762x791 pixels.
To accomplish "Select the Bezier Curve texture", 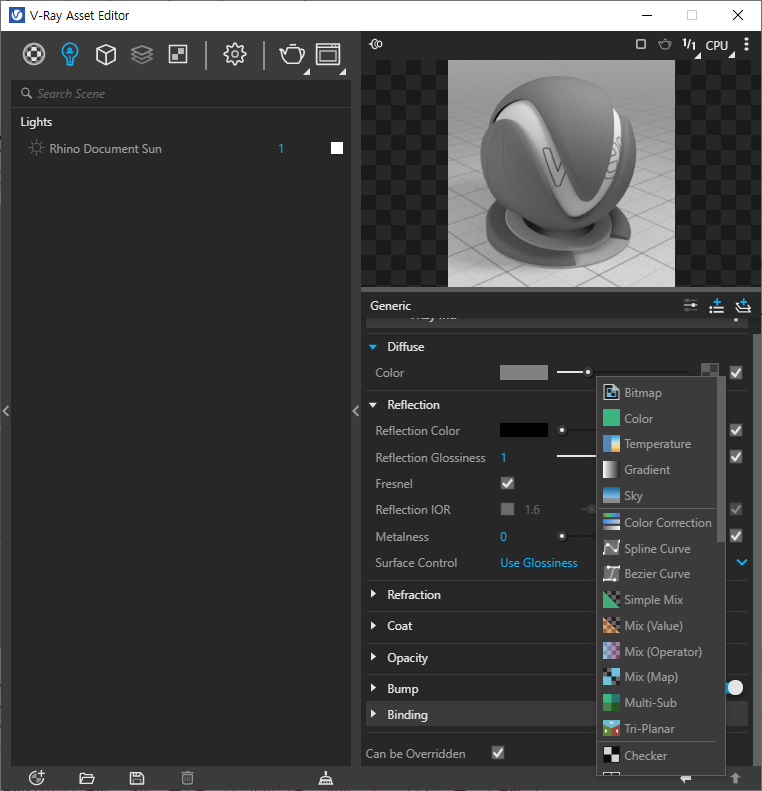I will 657,574.
